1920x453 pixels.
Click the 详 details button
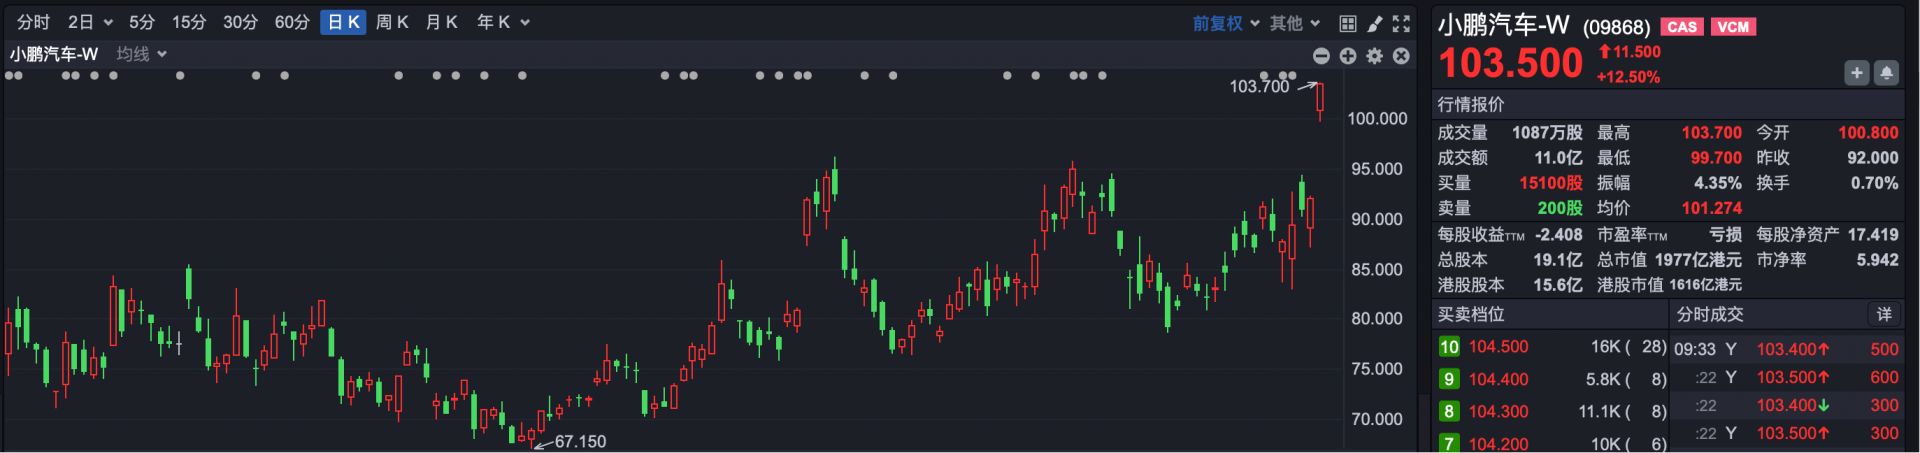pyautogui.click(x=1883, y=314)
